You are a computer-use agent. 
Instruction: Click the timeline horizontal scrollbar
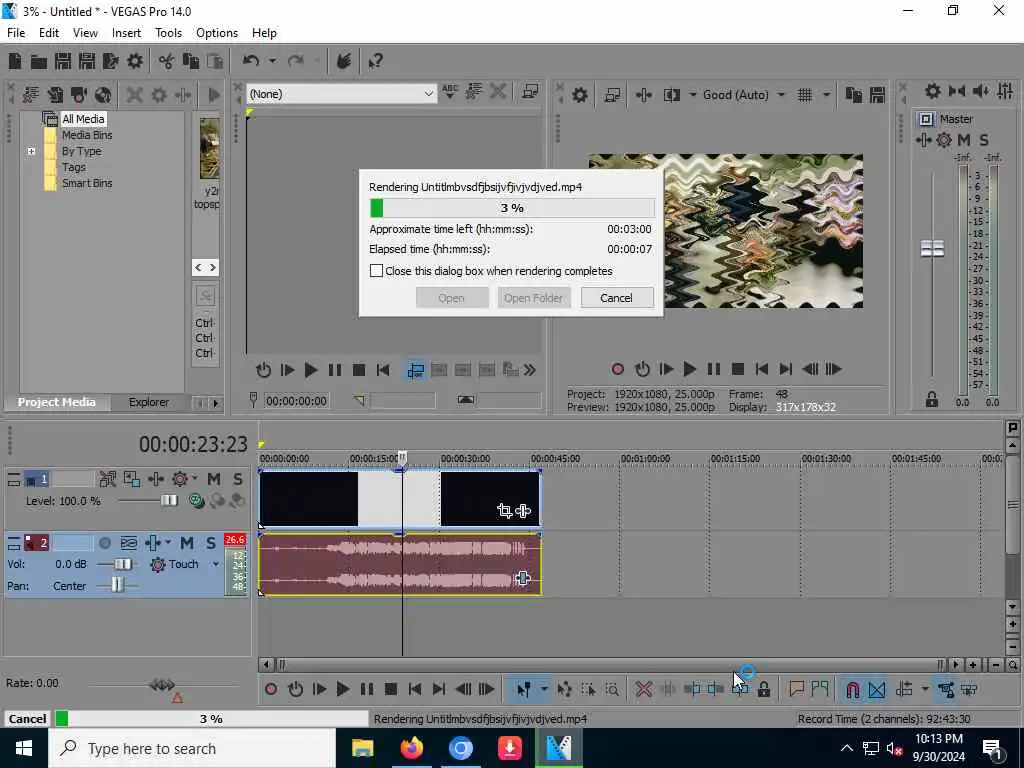[x=611, y=665]
